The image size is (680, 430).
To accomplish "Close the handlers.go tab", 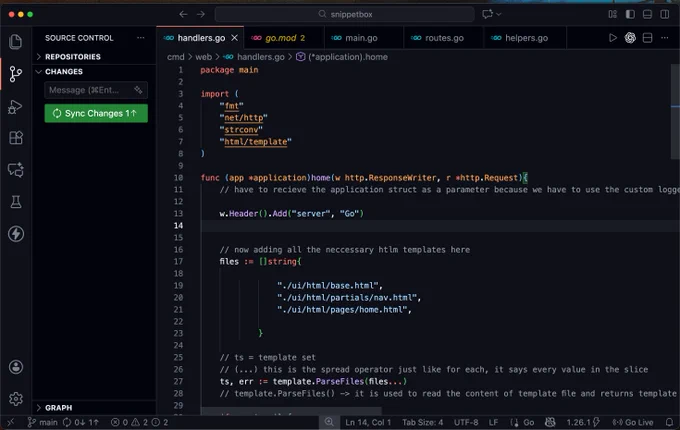I will [x=235, y=38].
